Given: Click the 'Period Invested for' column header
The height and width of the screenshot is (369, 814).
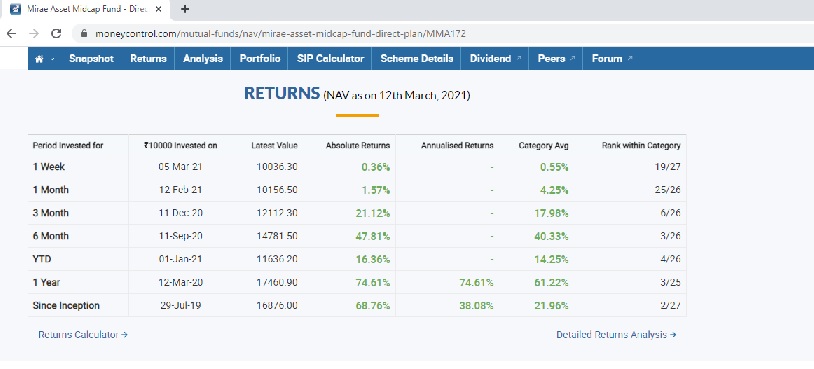Looking at the screenshot, I should (68, 146).
